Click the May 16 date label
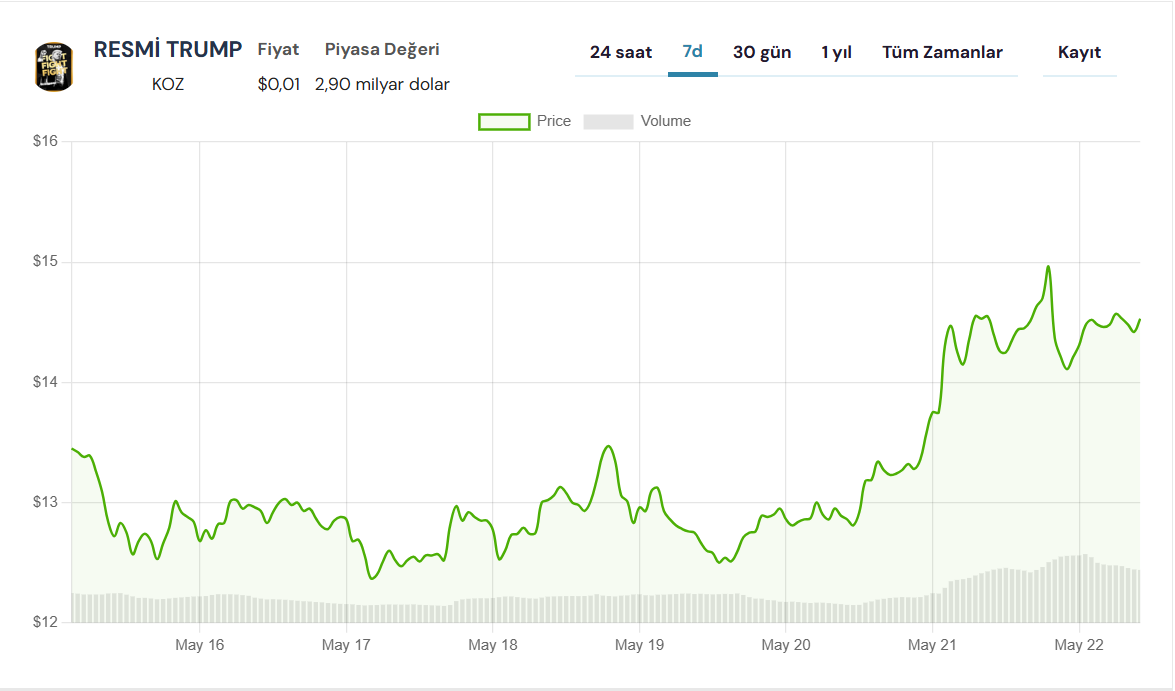 [x=199, y=645]
